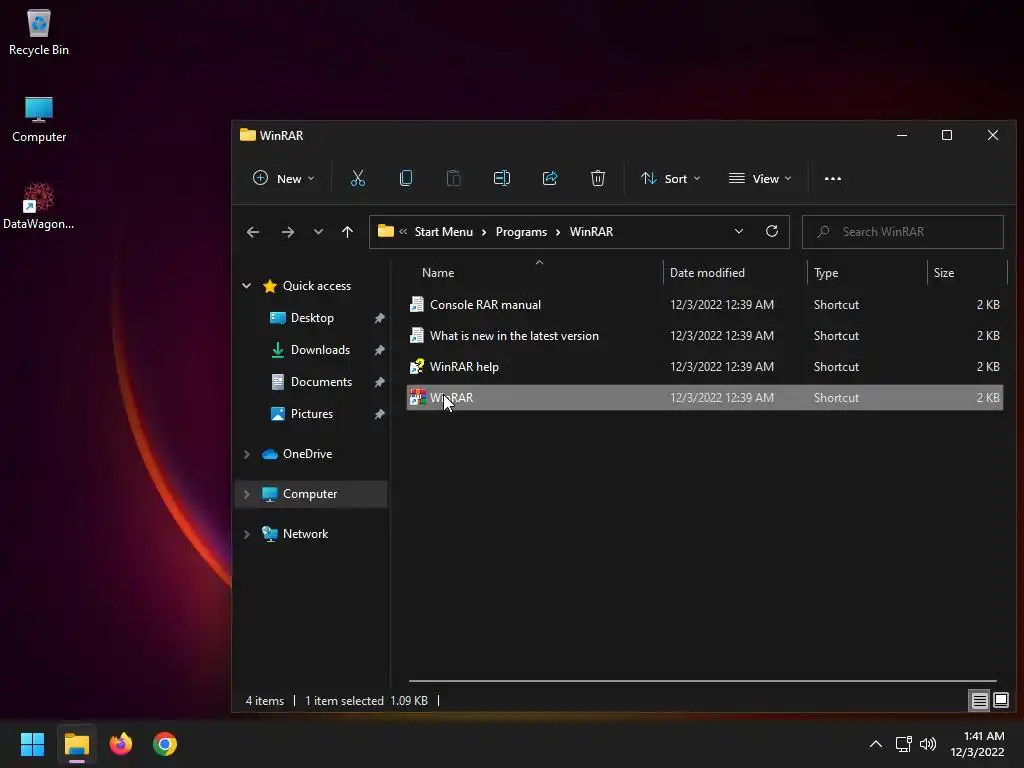The image size is (1024, 768).
Task: Select Documents in Quick access
Action: pyautogui.click(x=321, y=382)
